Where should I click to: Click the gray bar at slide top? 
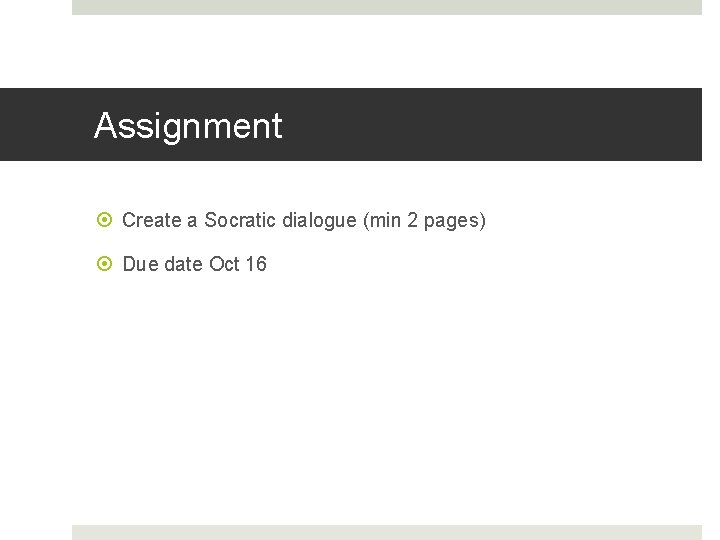click(386, 7)
